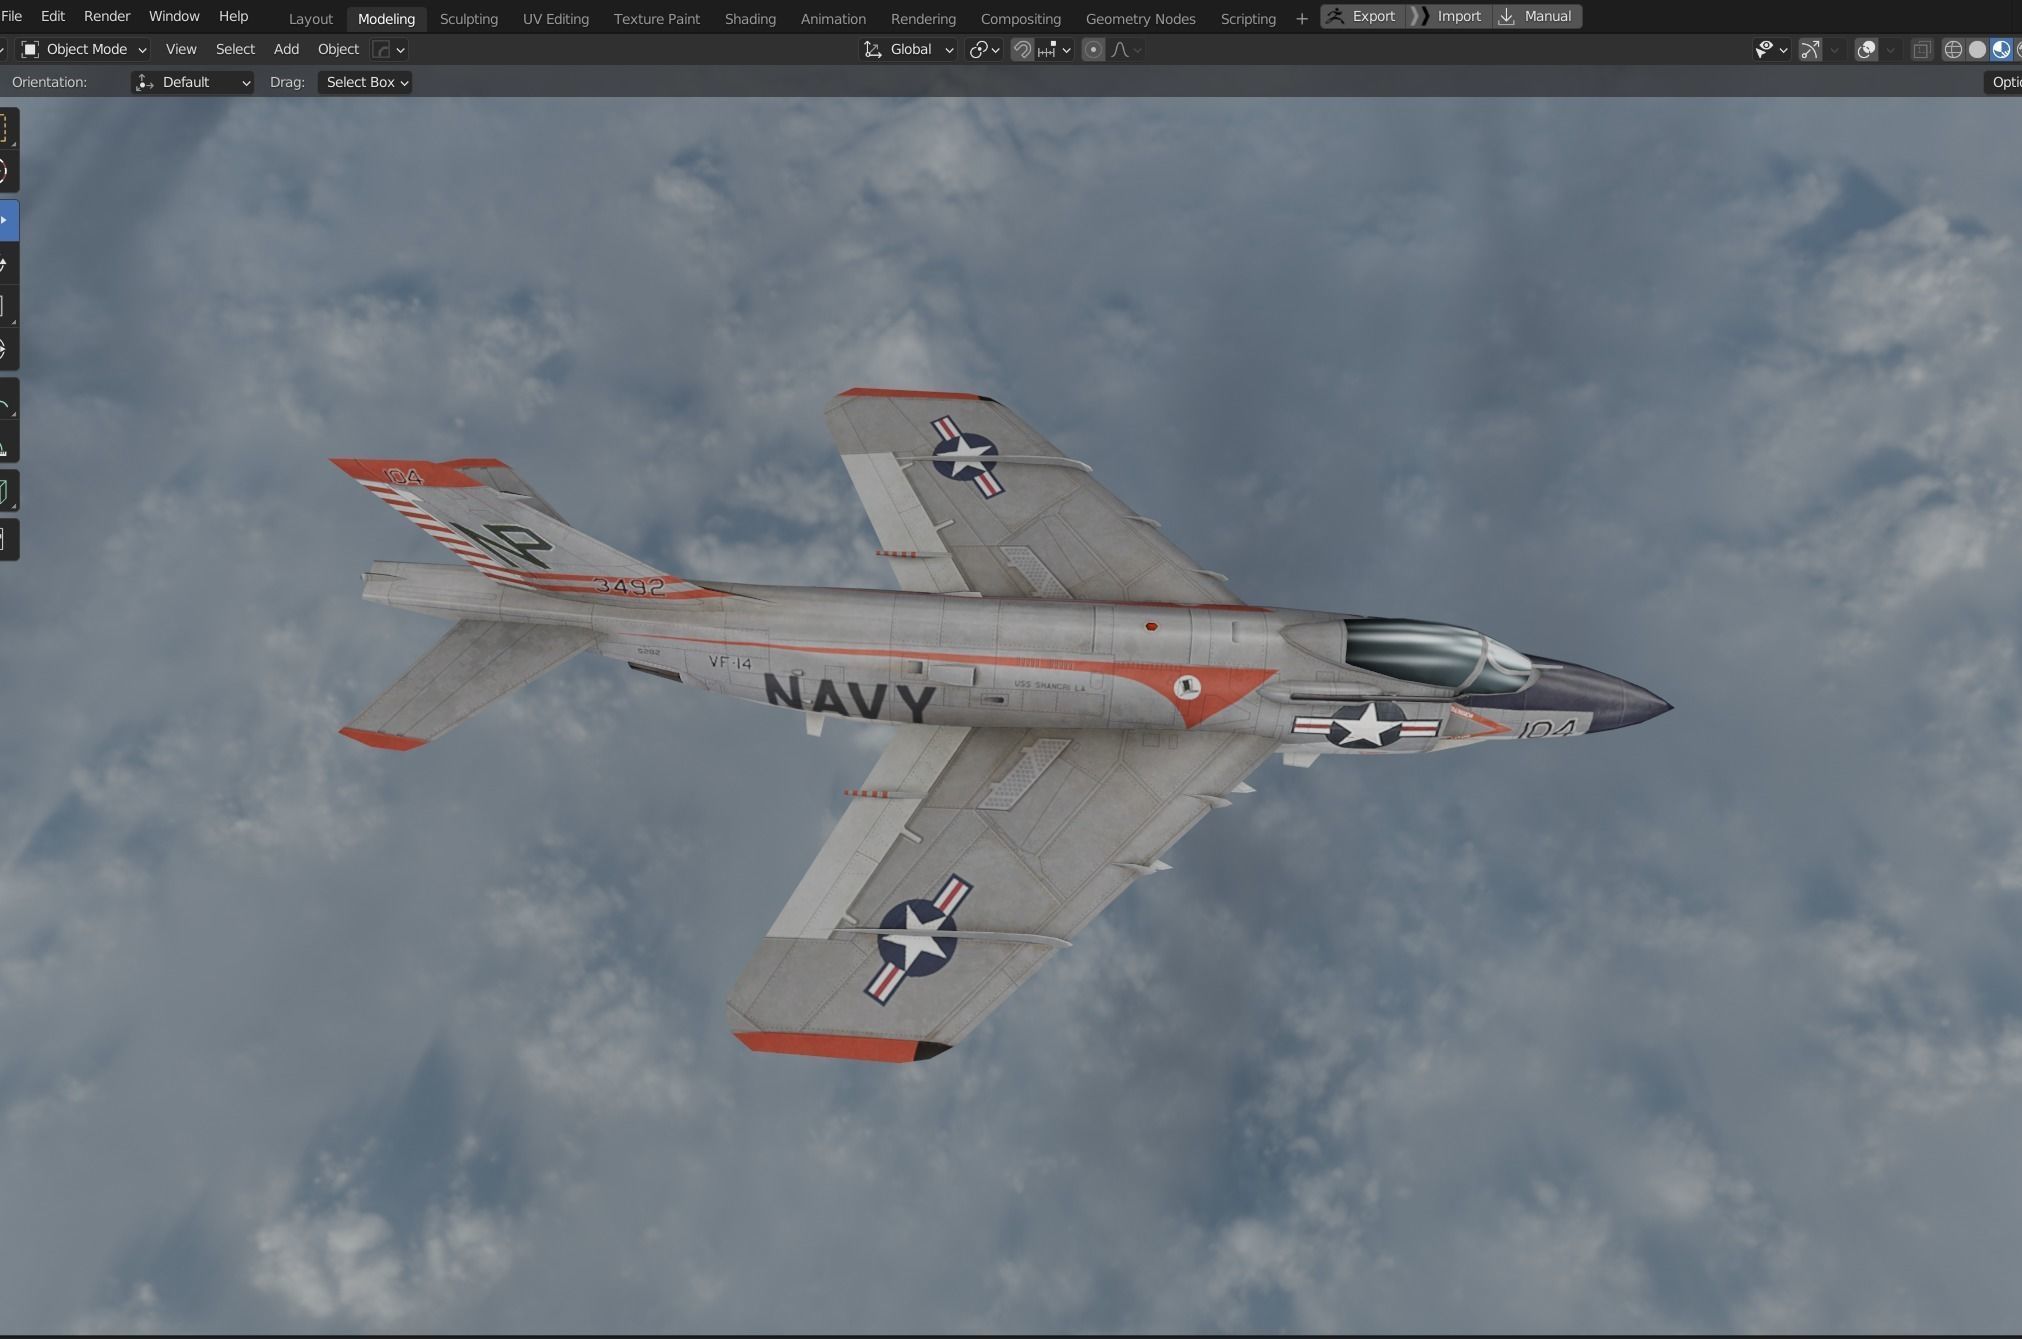The height and width of the screenshot is (1339, 2022).
Task: Switch to Modeling workspace tab
Action: [386, 19]
